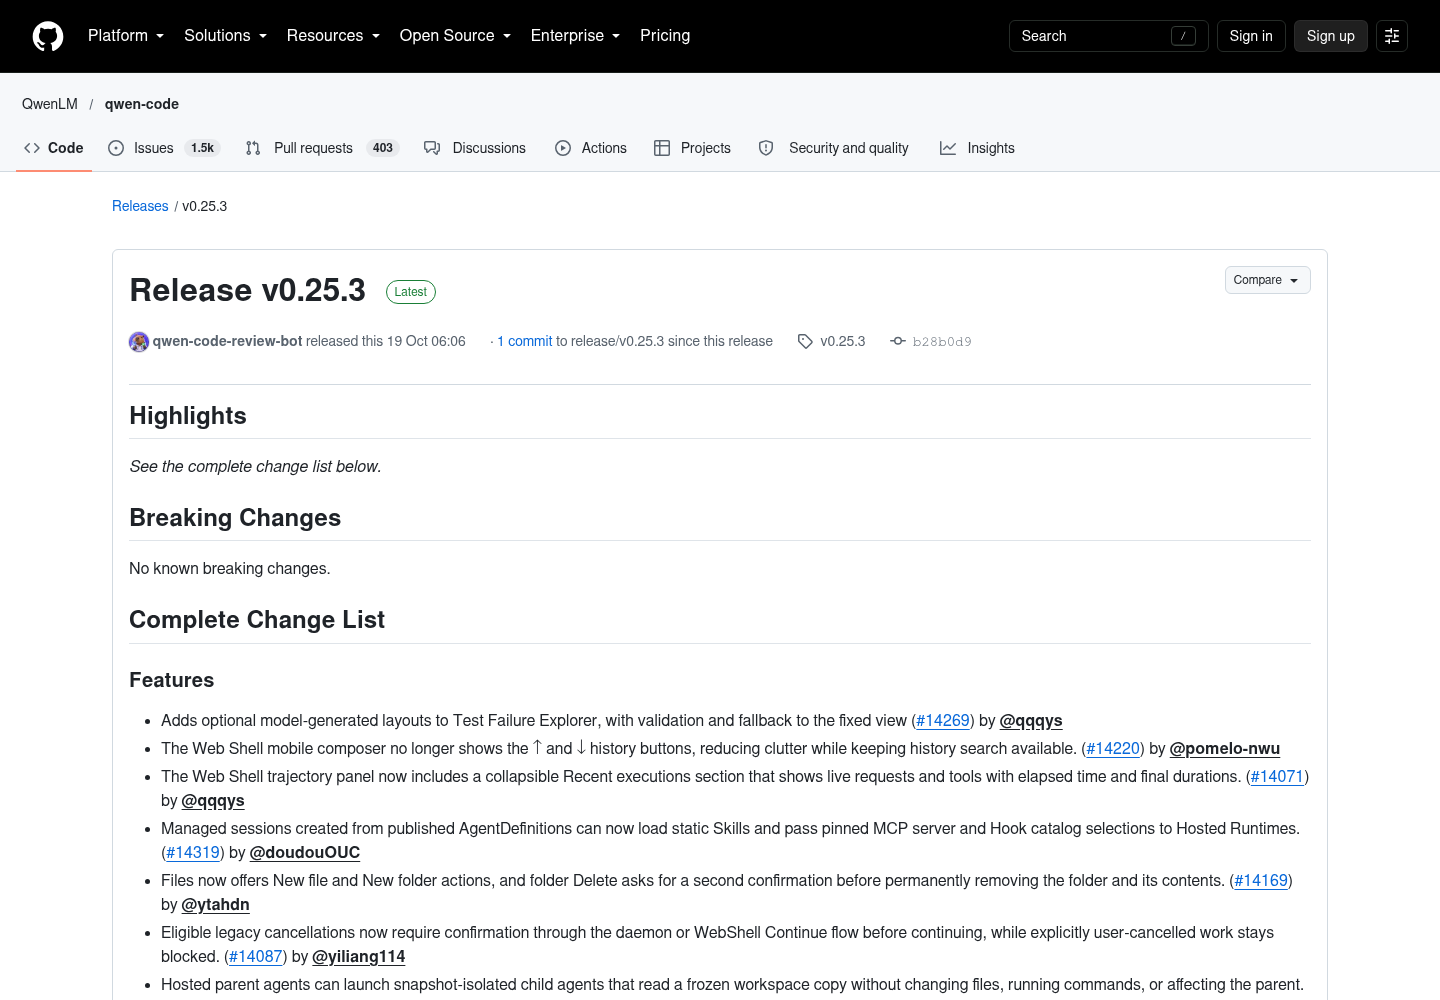Image resolution: width=1440 pixels, height=1000 pixels.
Task: Click the Security shield icon
Action: tap(766, 148)
